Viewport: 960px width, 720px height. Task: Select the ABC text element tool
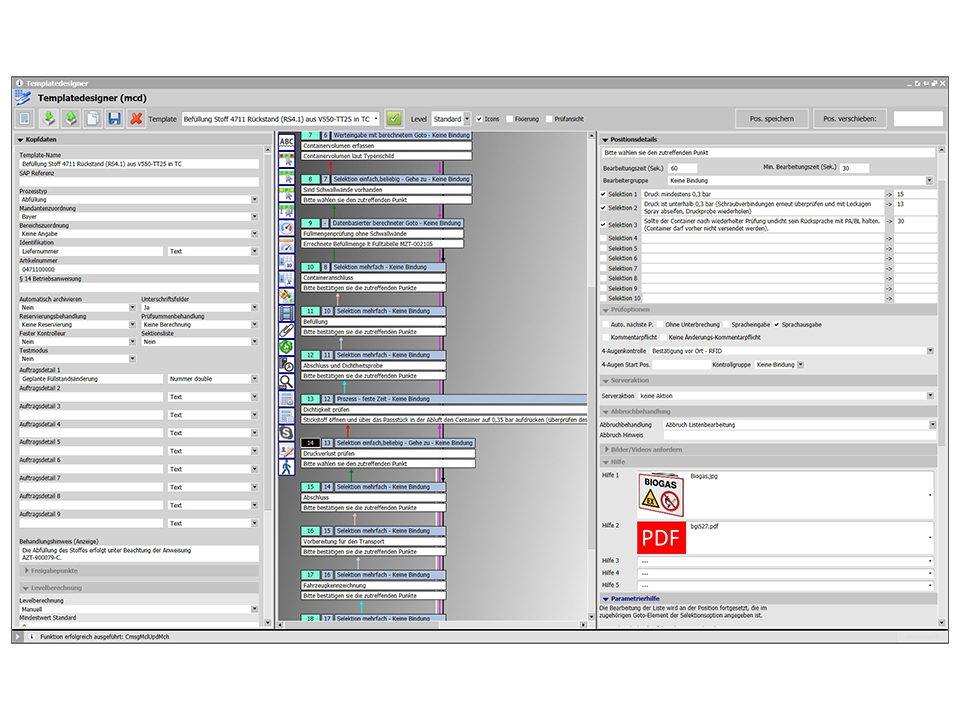(x=286, y=142)
